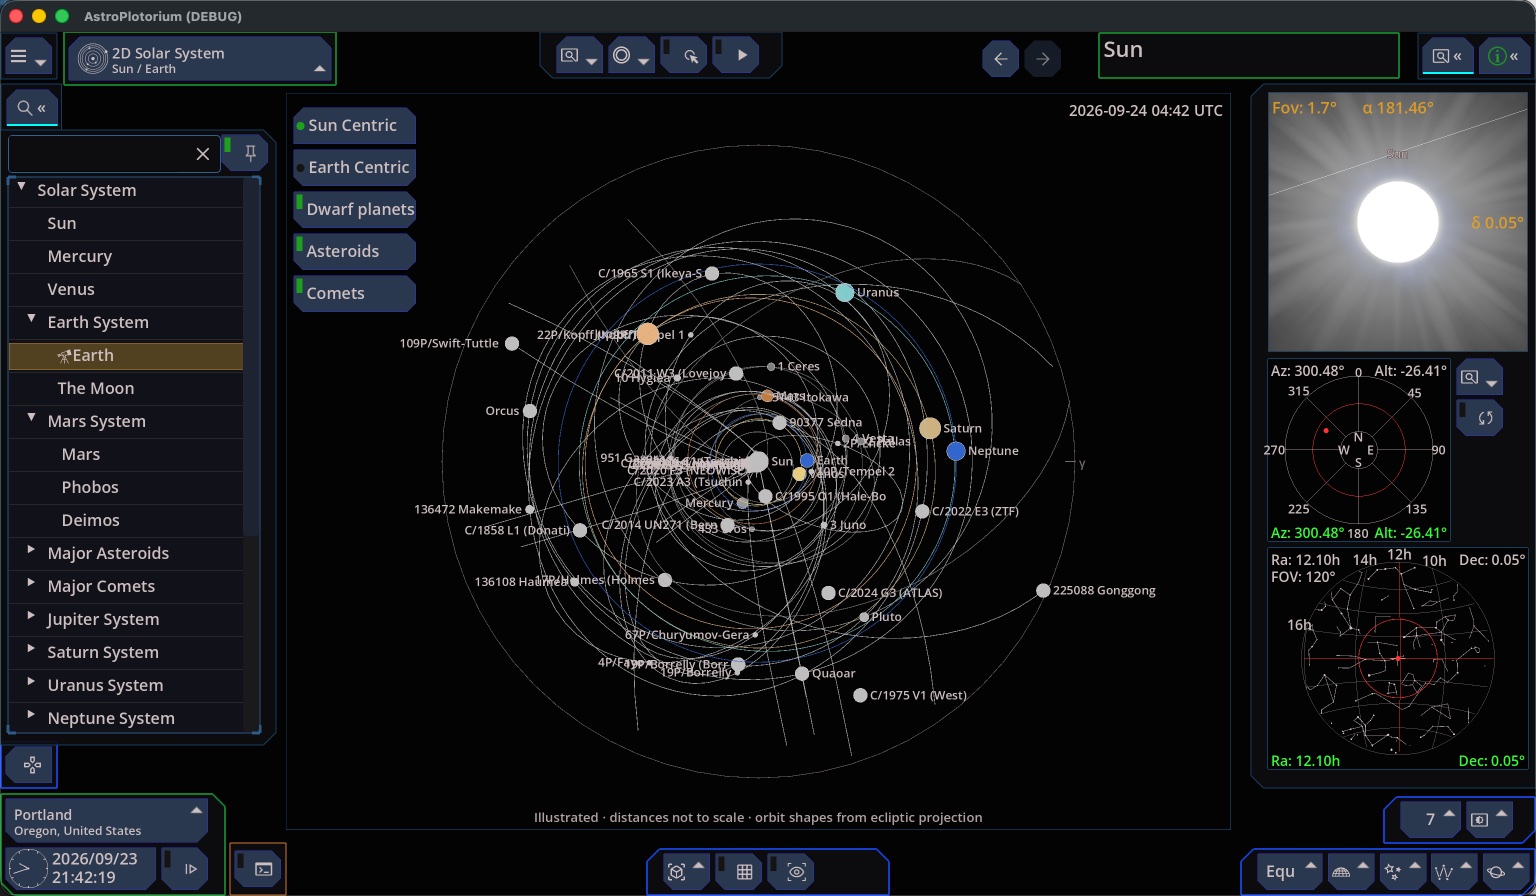This screenshot has width=1536, height=896.
Task: Toggle Dwarf planets display
Action: (354, 210)
